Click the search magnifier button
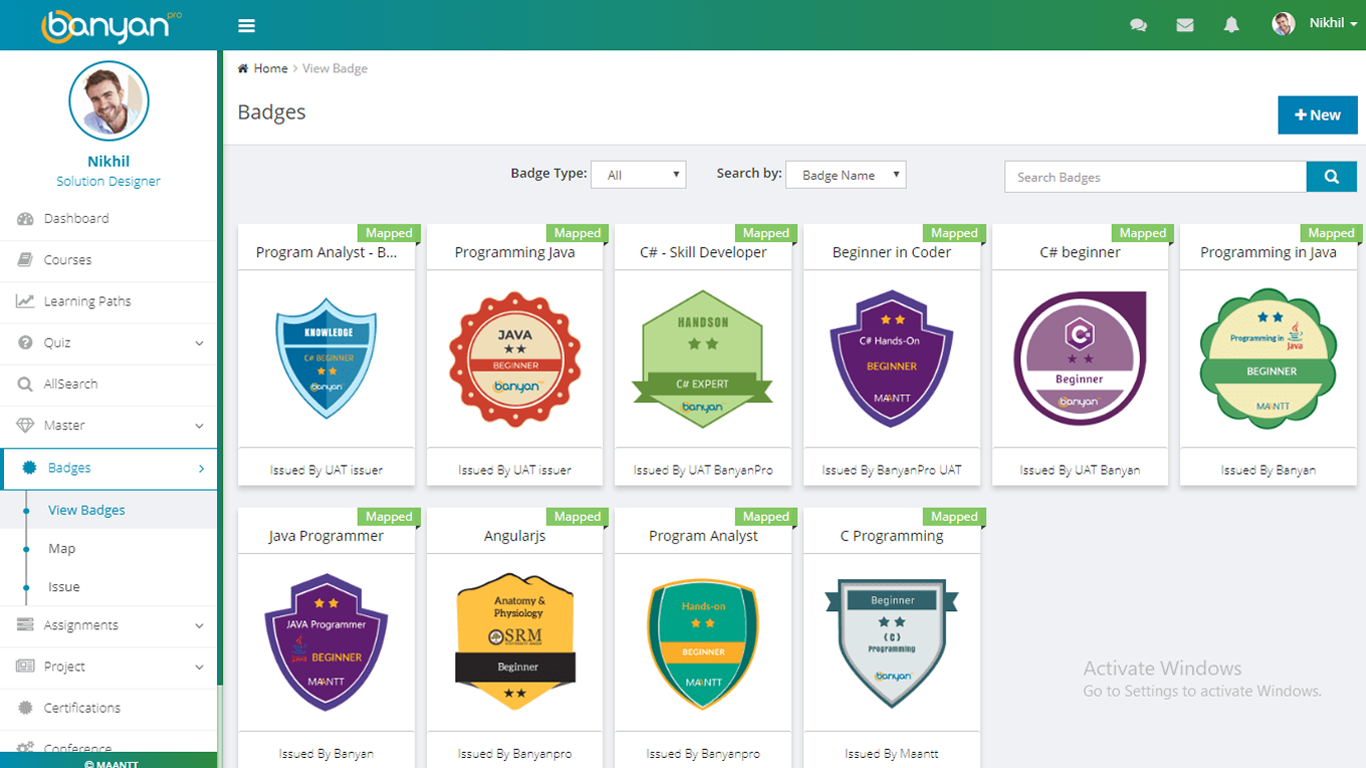Viewport: 1366px width, 768px height. tap(1331, 176)
